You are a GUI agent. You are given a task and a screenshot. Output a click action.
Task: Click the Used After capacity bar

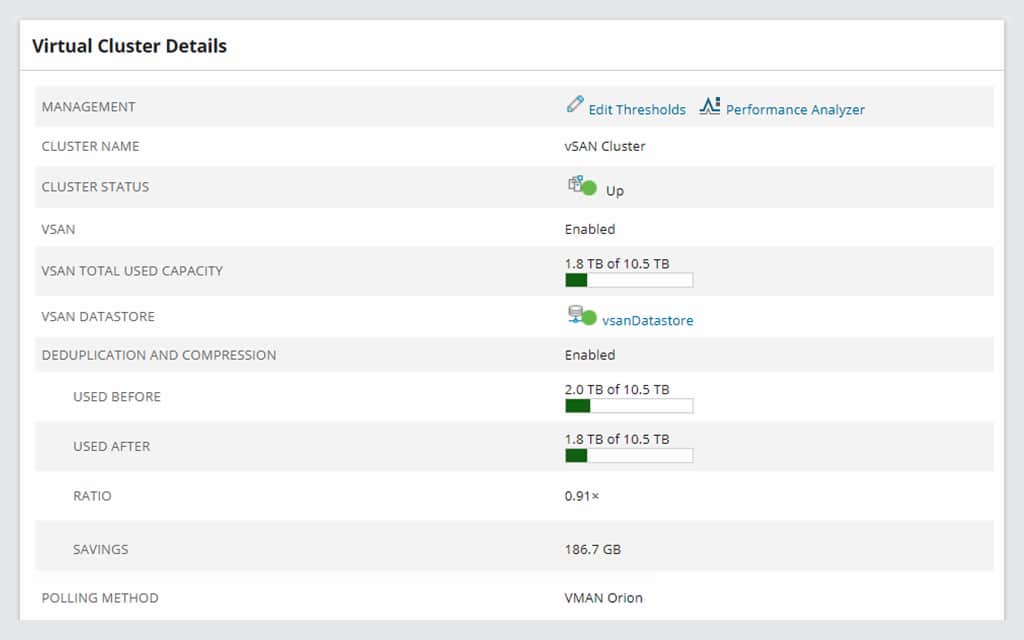628,455
